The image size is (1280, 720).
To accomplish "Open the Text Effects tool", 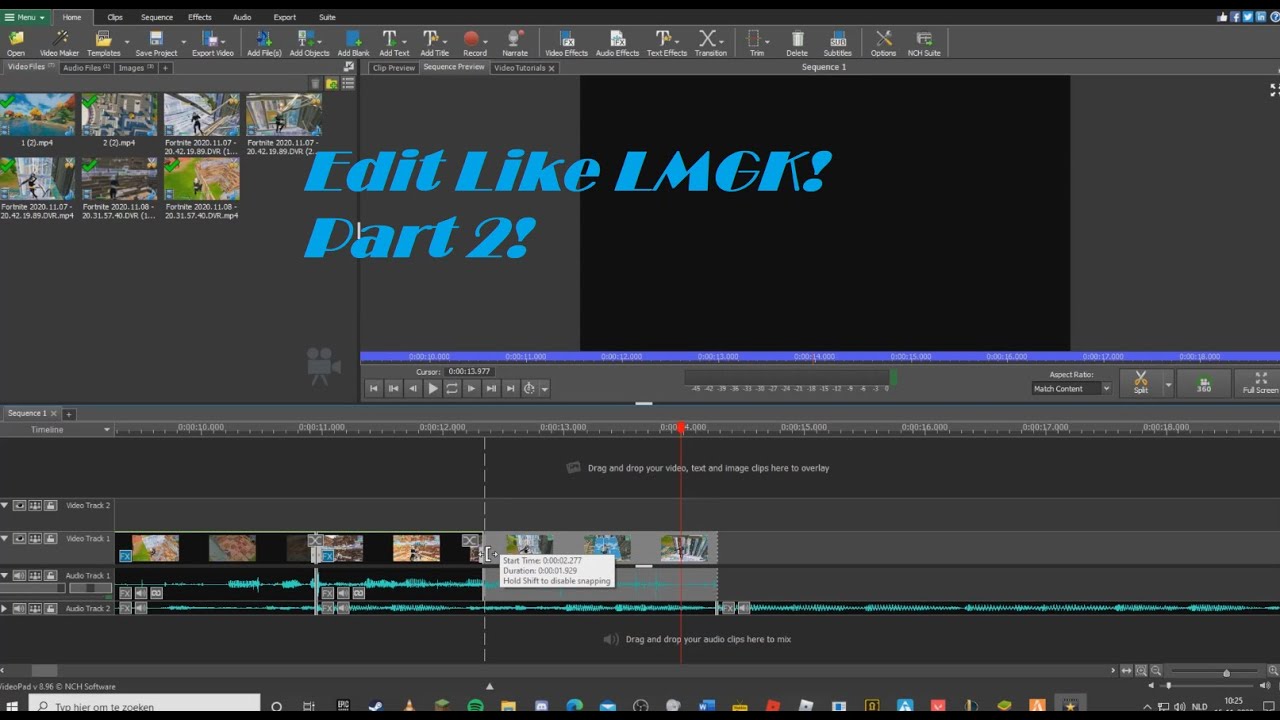I will tap(666, 43).
